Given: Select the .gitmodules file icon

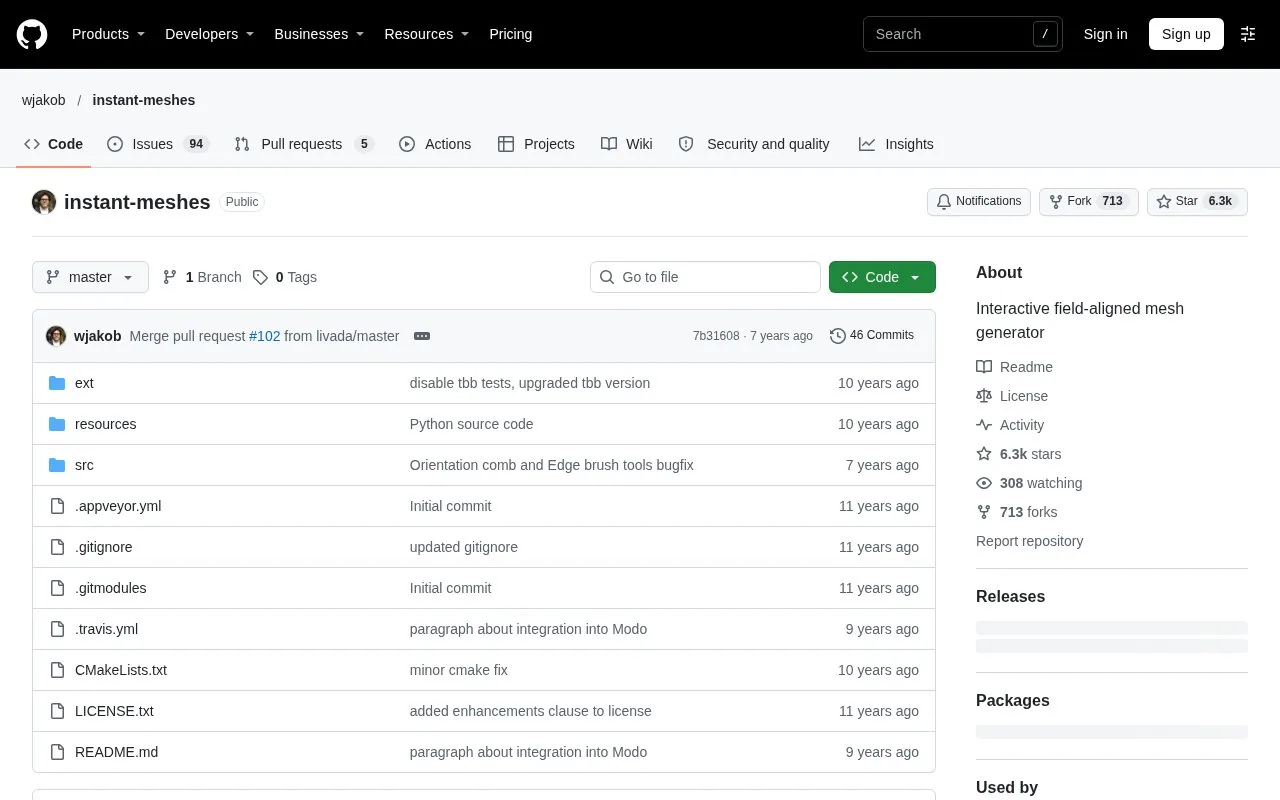Looking at the screenshot, I should coord(57,588).
